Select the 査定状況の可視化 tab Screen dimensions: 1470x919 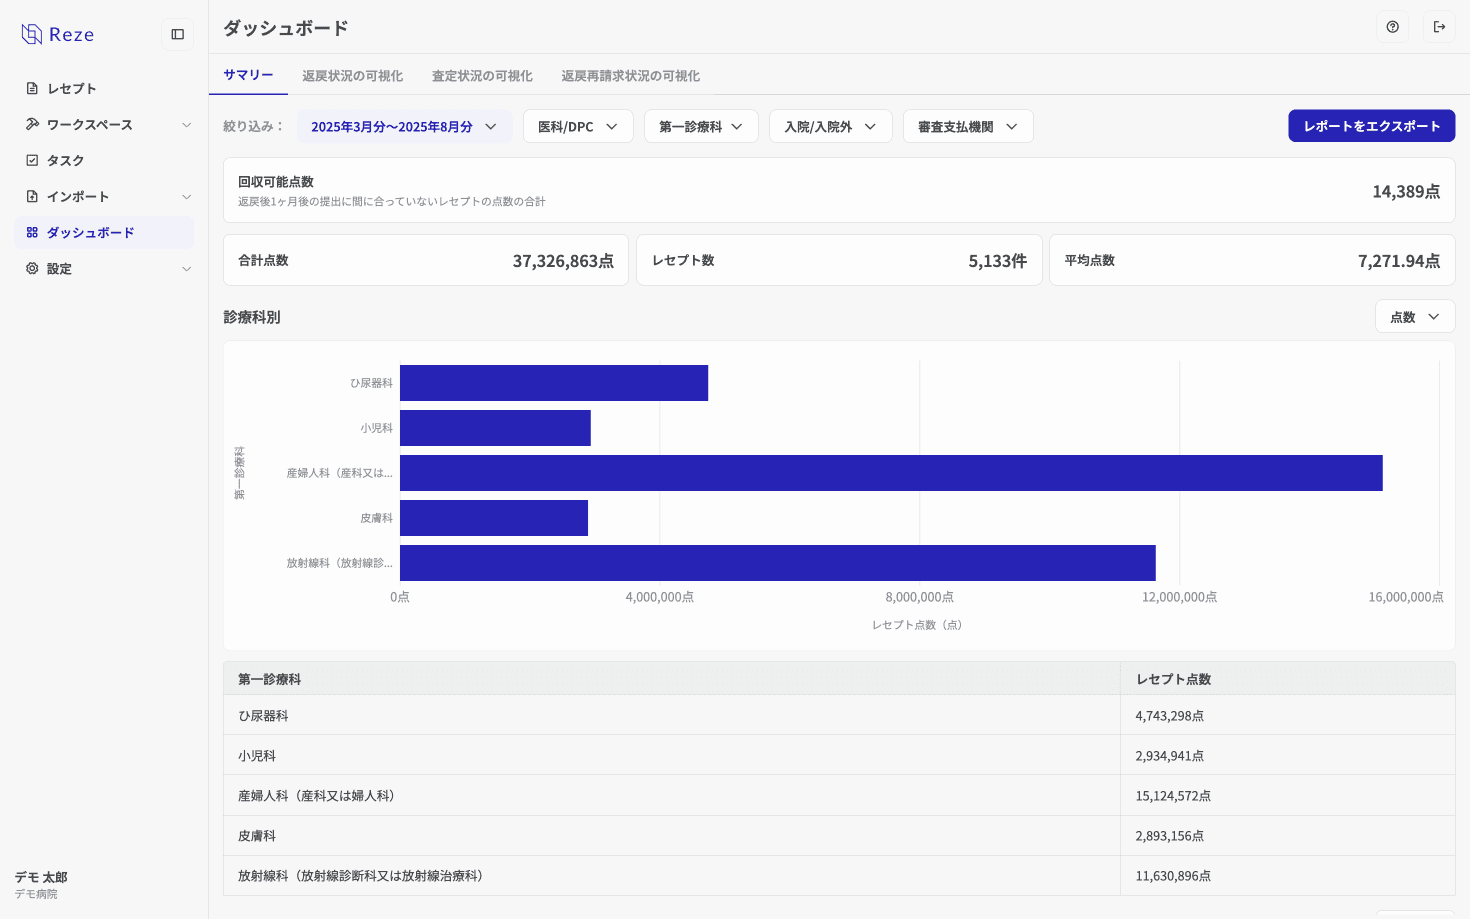482,75
